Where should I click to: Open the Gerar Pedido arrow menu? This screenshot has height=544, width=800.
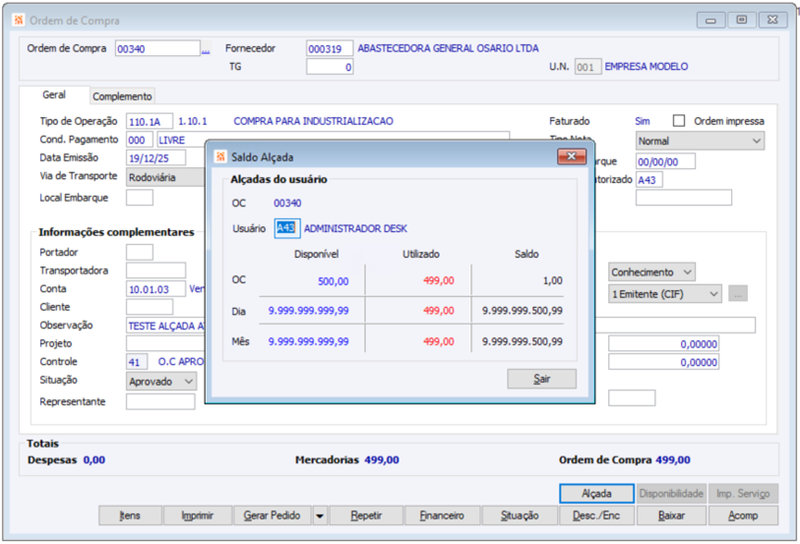point(319,515)
